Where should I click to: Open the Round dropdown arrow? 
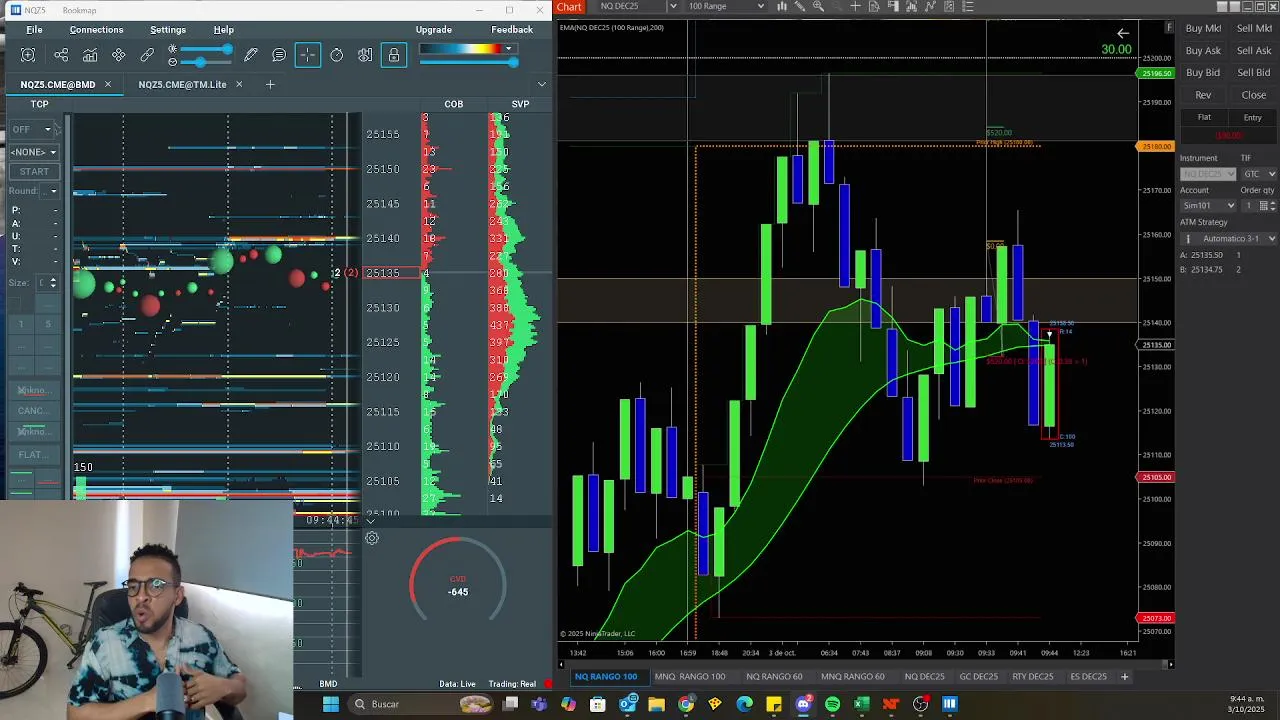53,191
